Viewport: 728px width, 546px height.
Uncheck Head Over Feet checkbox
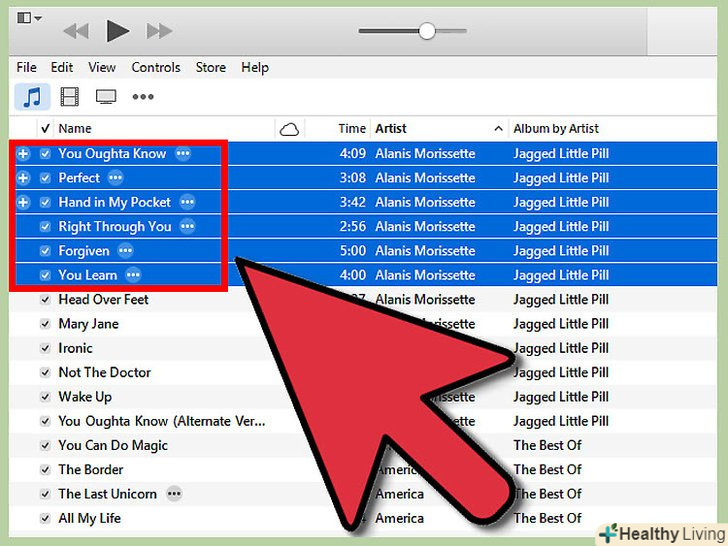(x=45, y=299)
